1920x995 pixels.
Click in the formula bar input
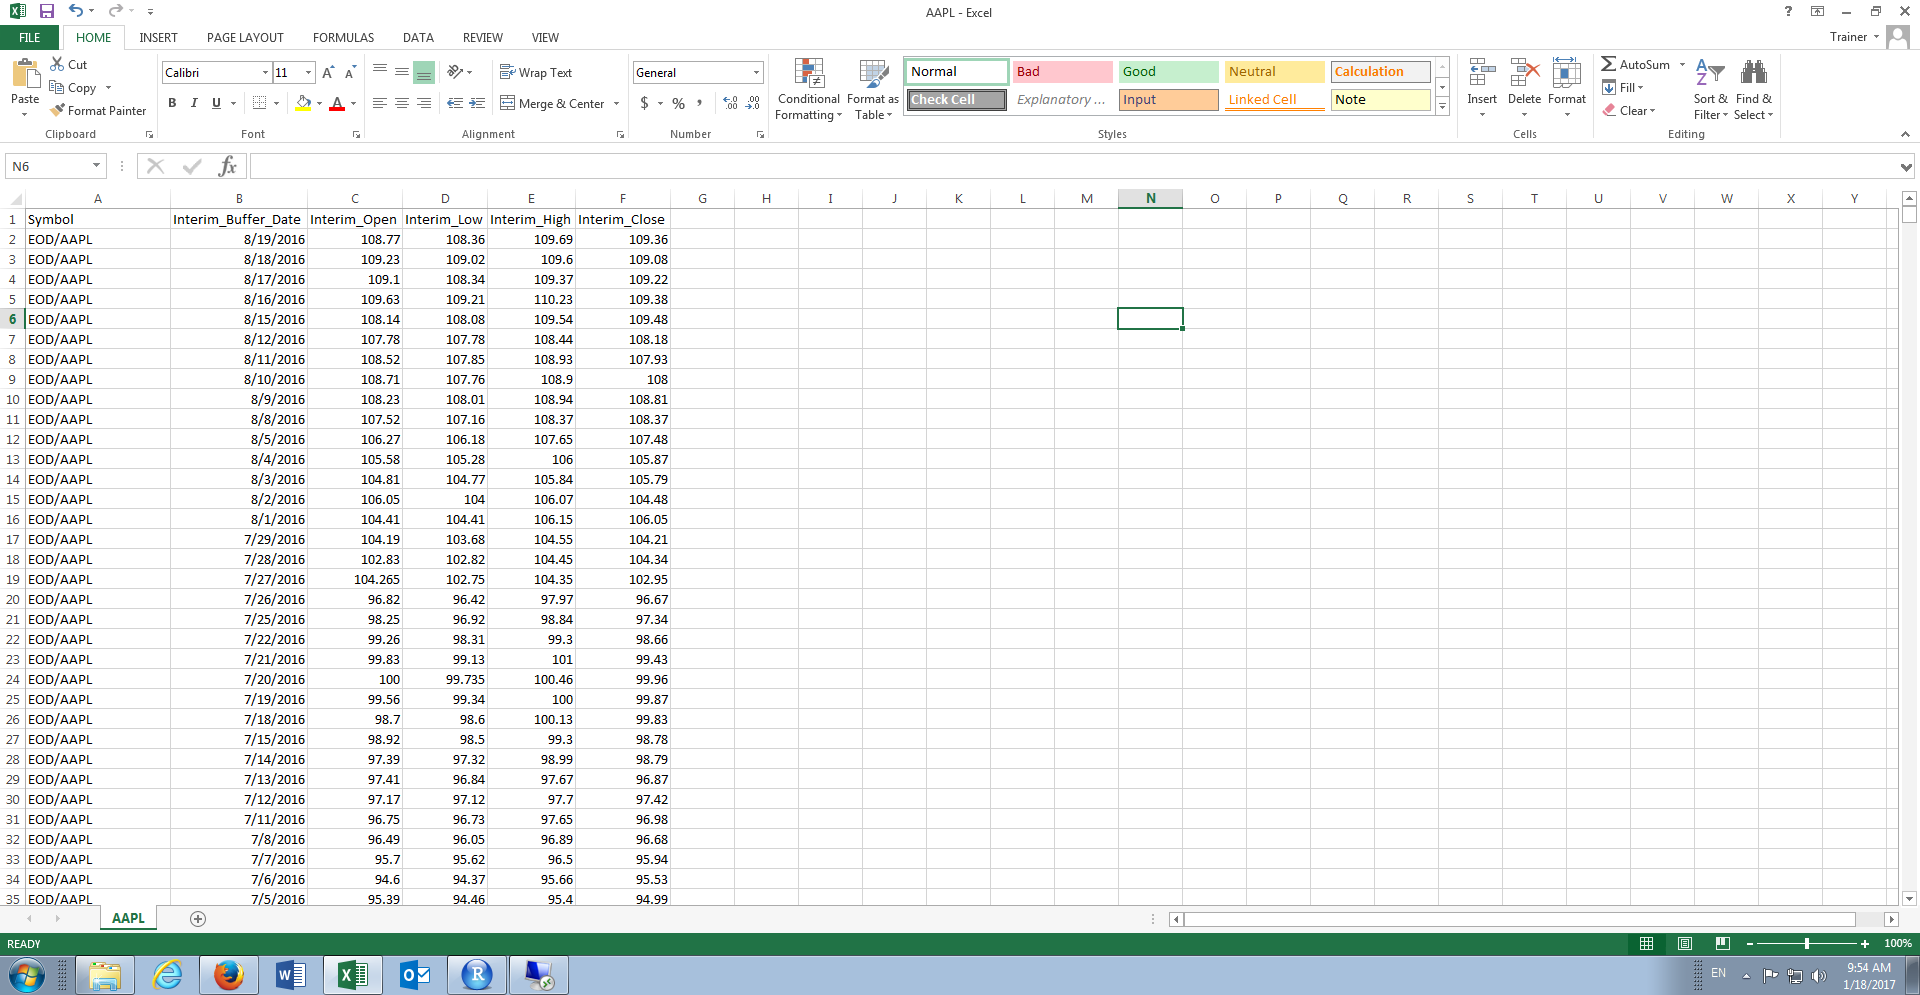[1073, 166]
